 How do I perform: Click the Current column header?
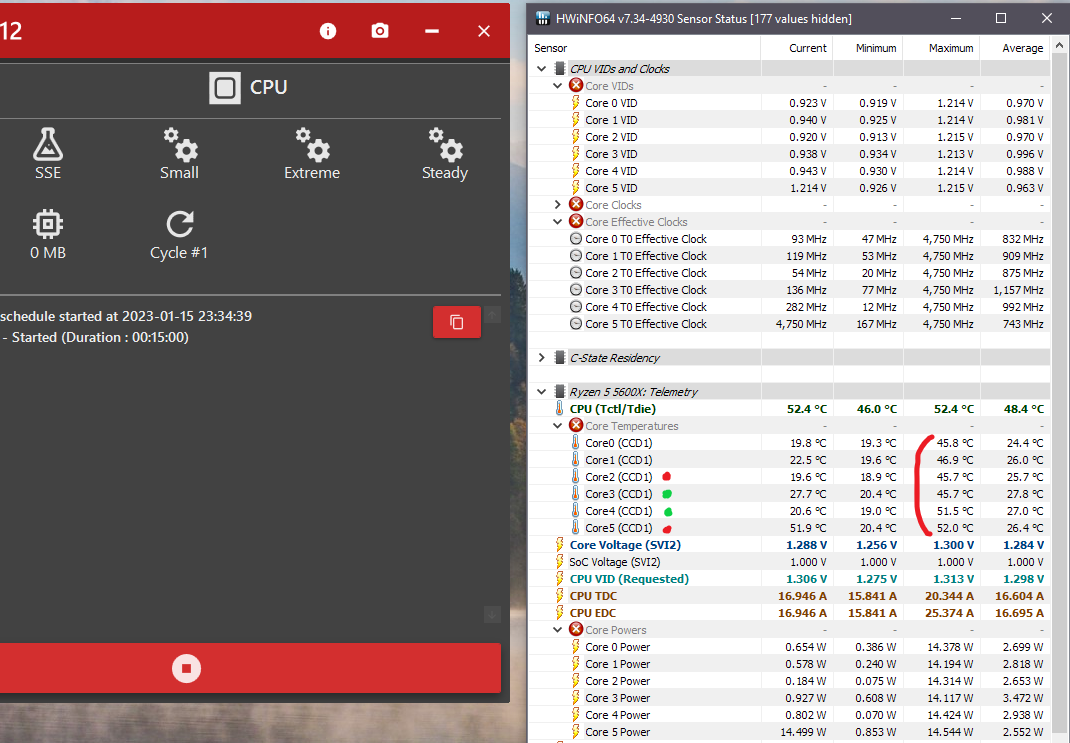click(796, 48)
